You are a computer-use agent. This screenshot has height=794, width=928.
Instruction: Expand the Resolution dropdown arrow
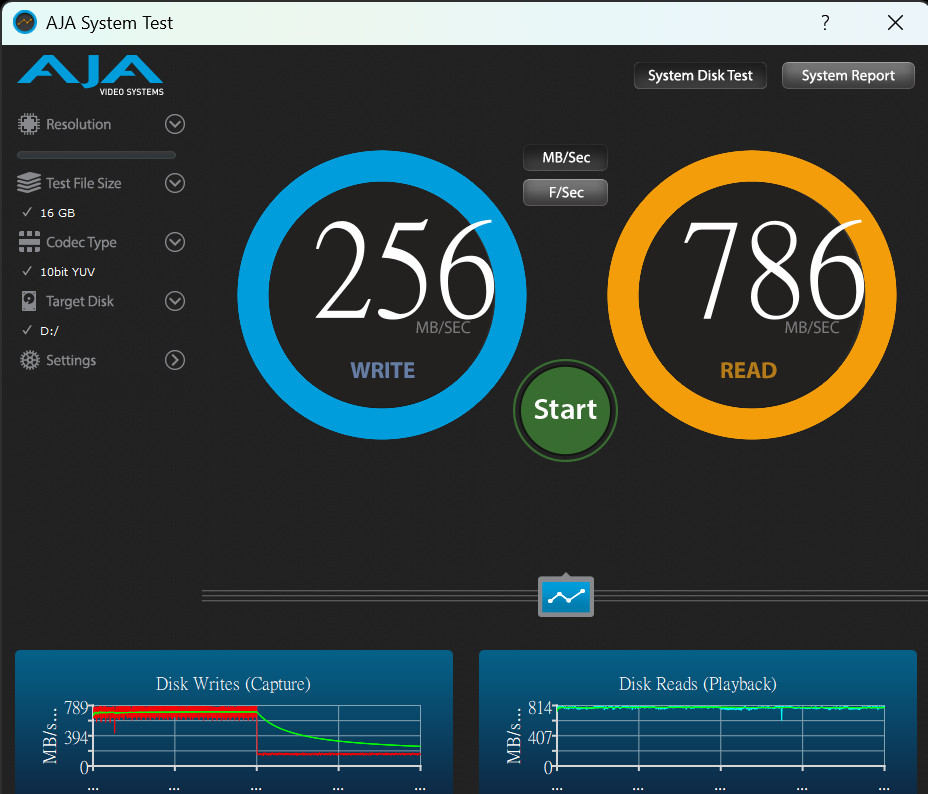175,124
